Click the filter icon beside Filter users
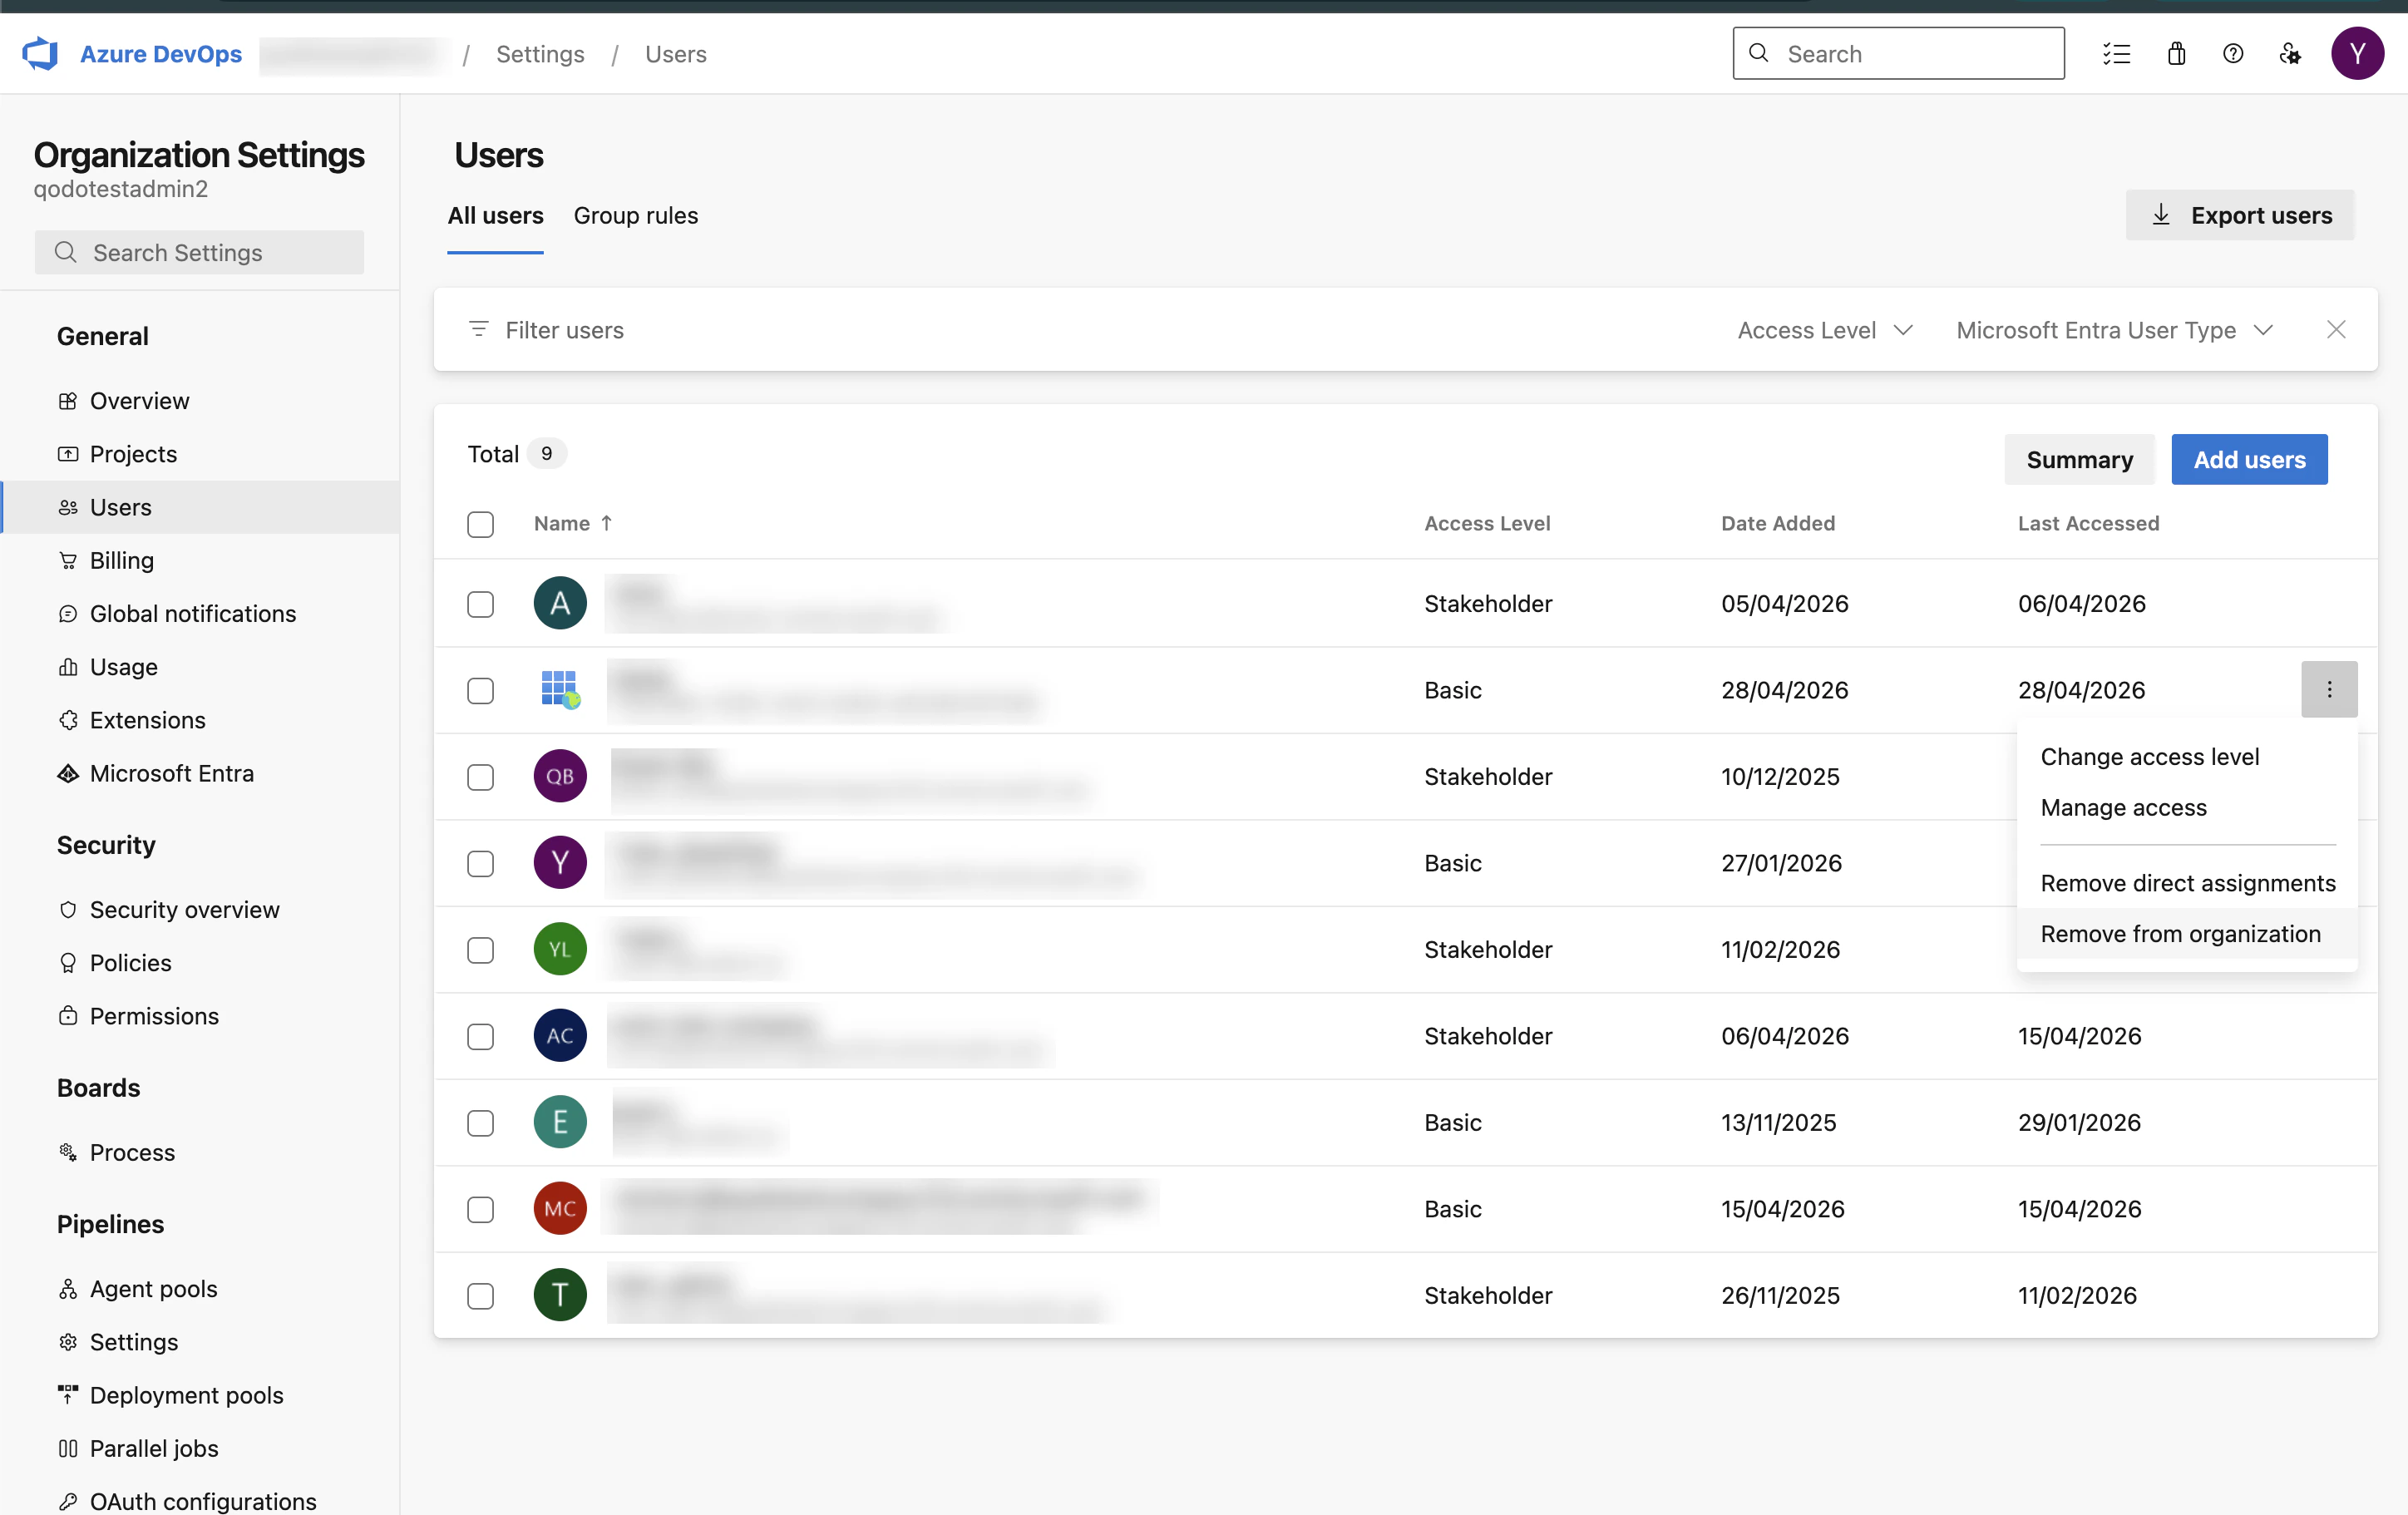Screen dimensions: 2408x1515 (x=479, y=329)
